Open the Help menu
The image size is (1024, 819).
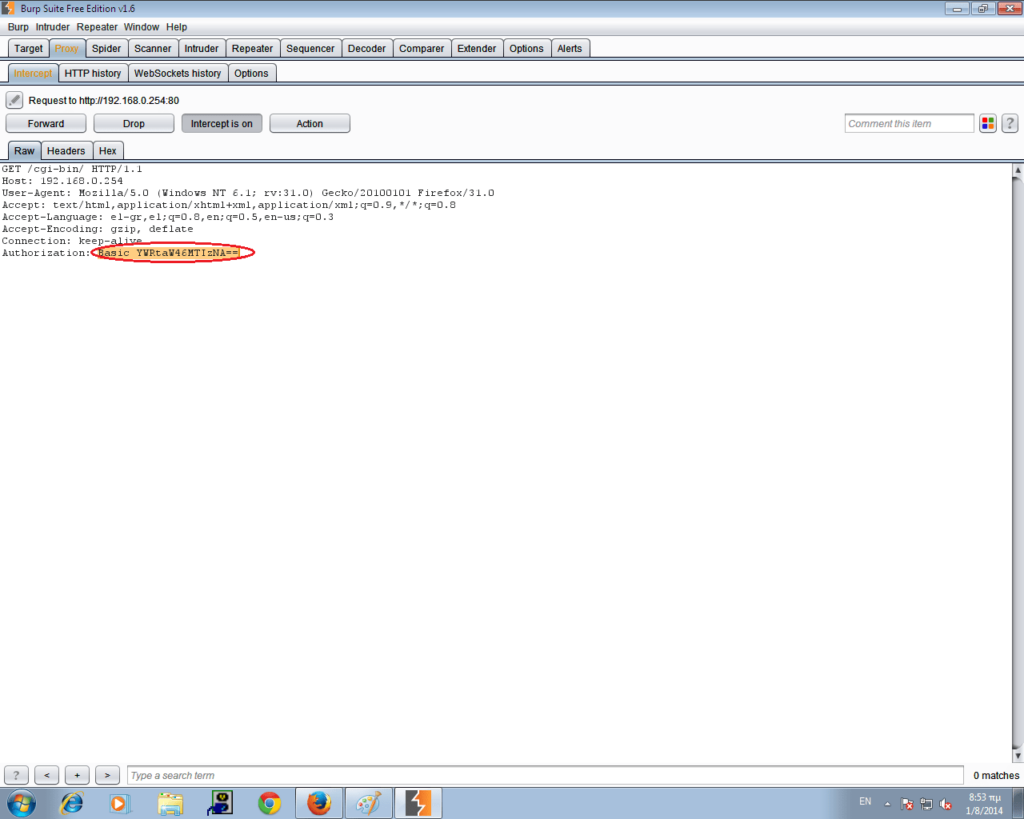coord(176,27)
